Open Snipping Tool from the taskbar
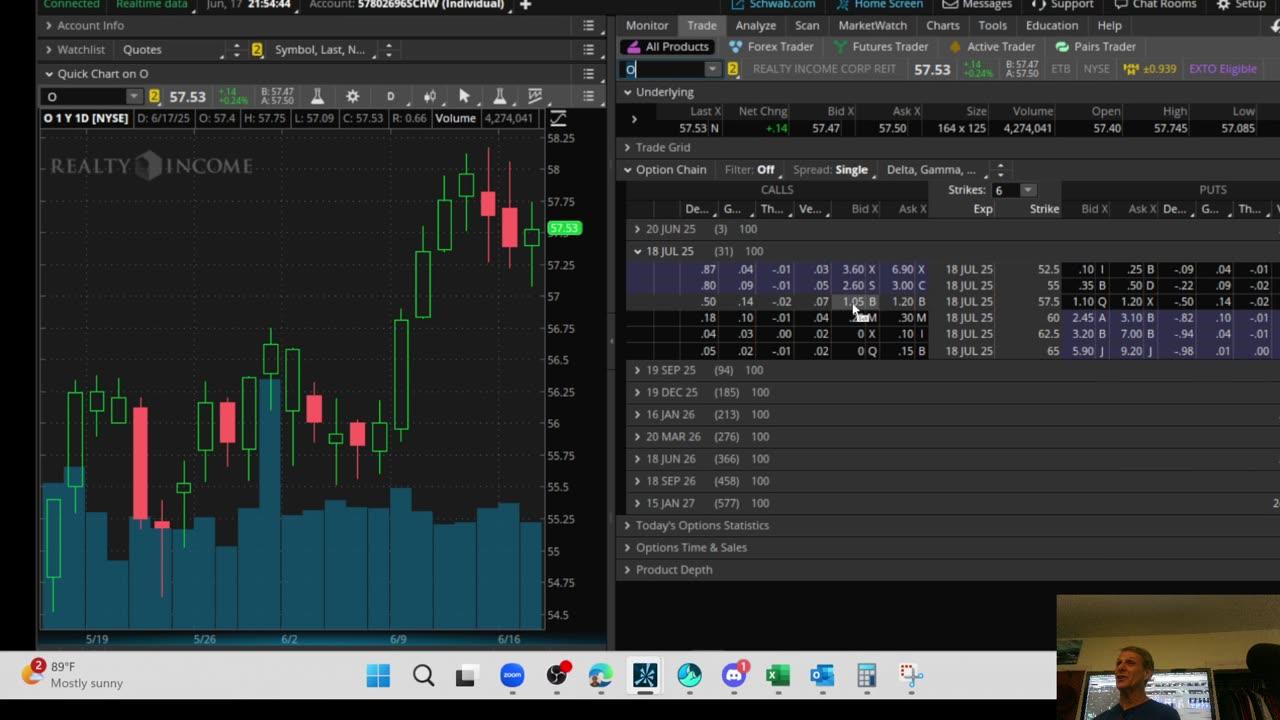This screenshot has height=720, width=1280. [x=910, y=676]
